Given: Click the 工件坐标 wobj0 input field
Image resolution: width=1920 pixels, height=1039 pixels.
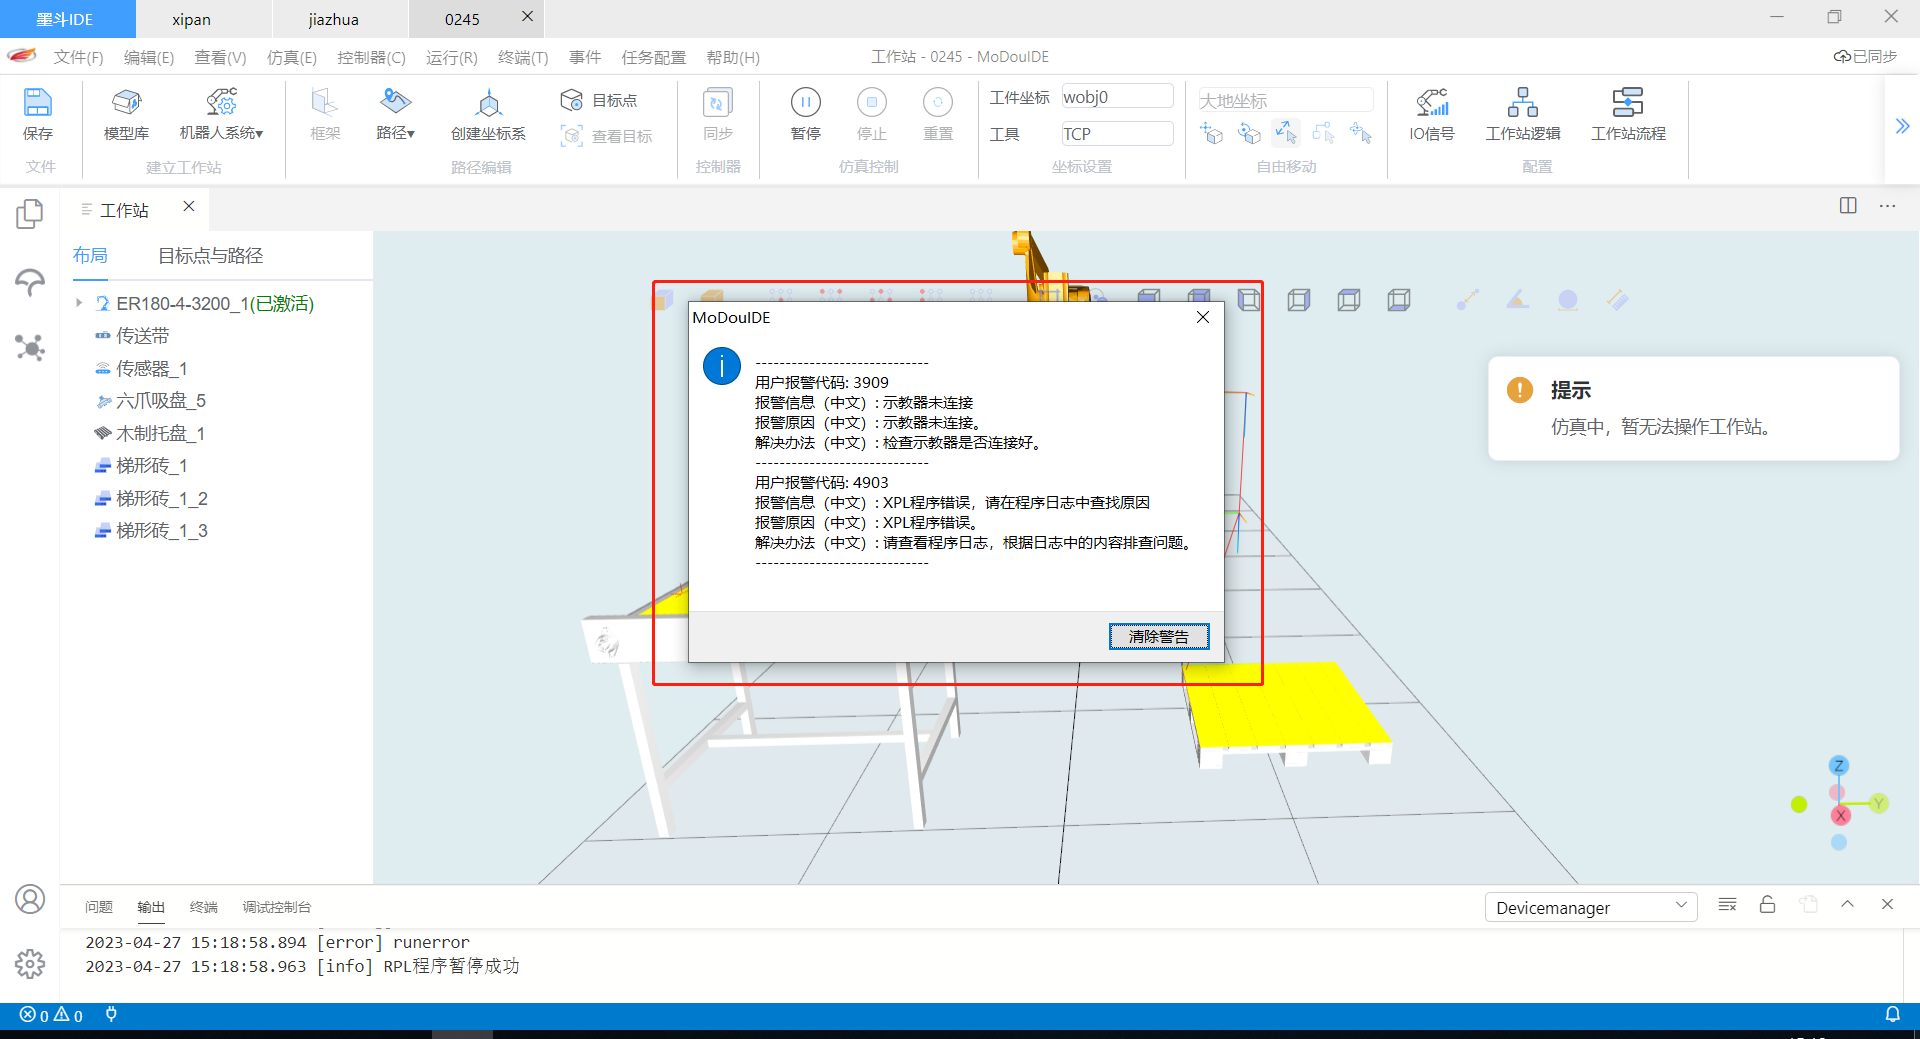Looking at the screenshot, I should point(1116,97).
